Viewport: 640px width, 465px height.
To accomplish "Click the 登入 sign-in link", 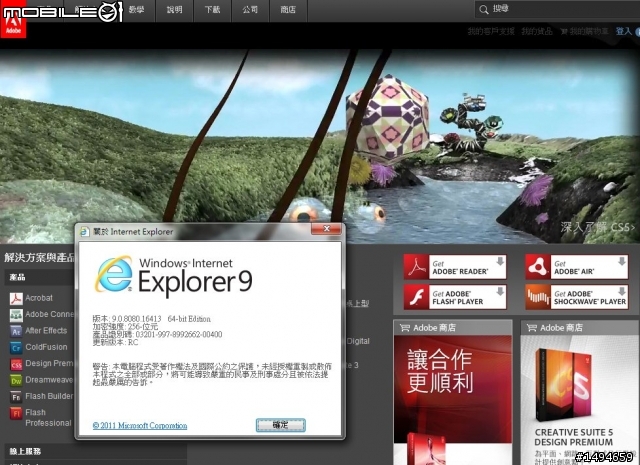I will coord(623,31).
